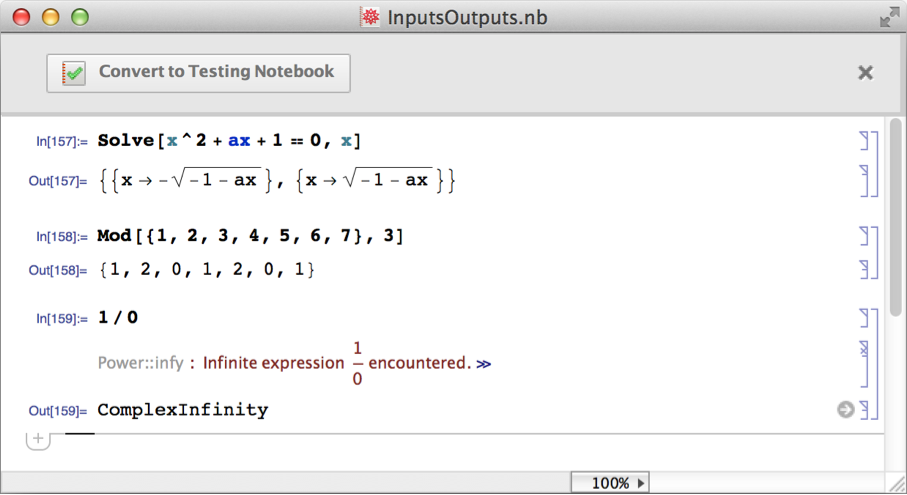The image size is (907, 495).
Task: Select the Out[157] output cell bracket
Action: tap(864, 180)
